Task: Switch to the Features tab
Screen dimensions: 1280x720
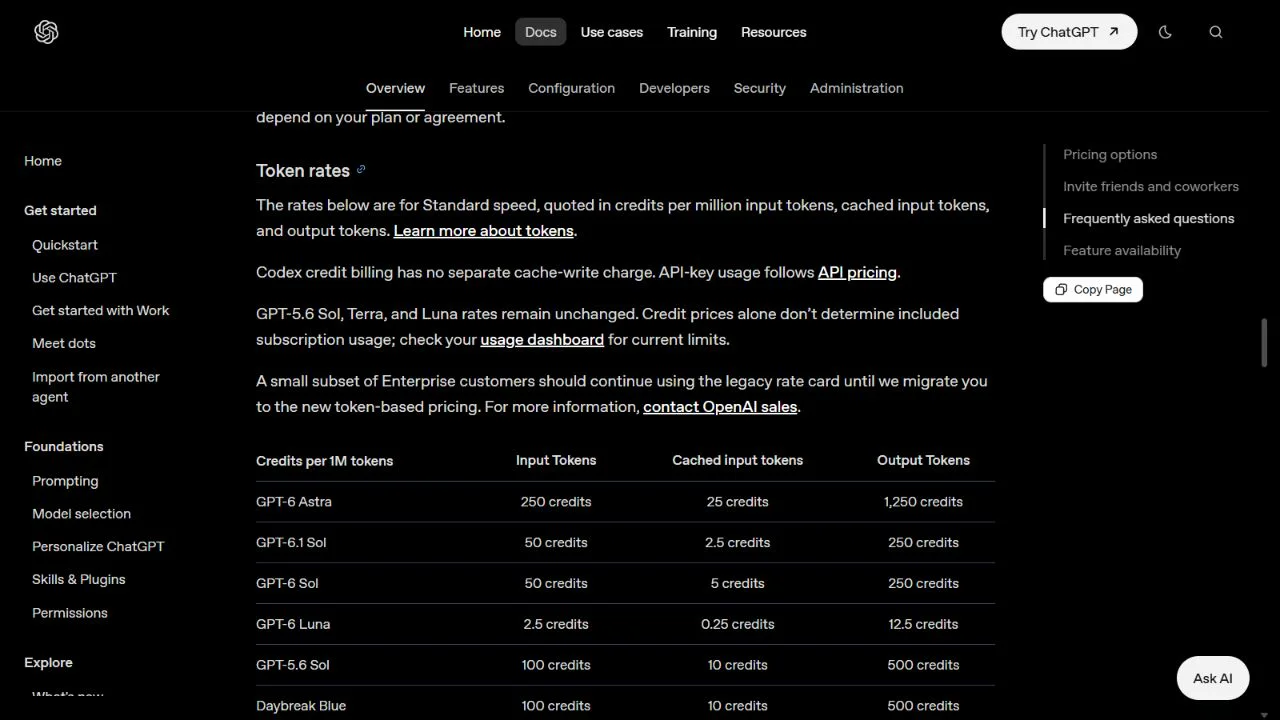Action: (476, 88)
